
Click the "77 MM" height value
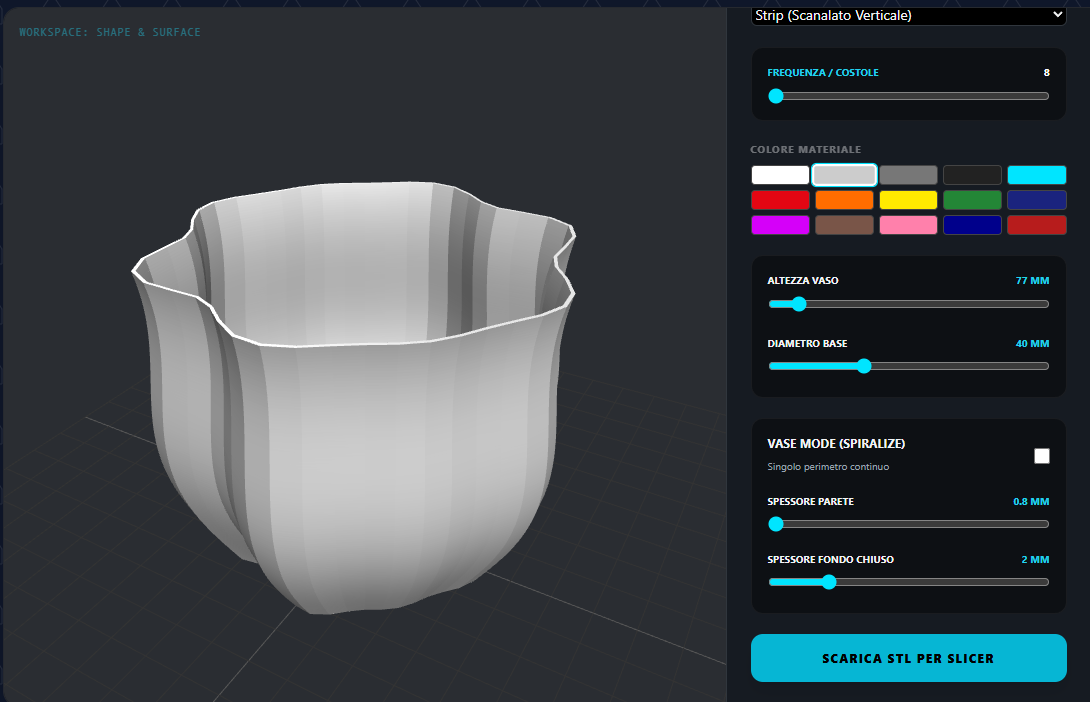click(1032, 281)
